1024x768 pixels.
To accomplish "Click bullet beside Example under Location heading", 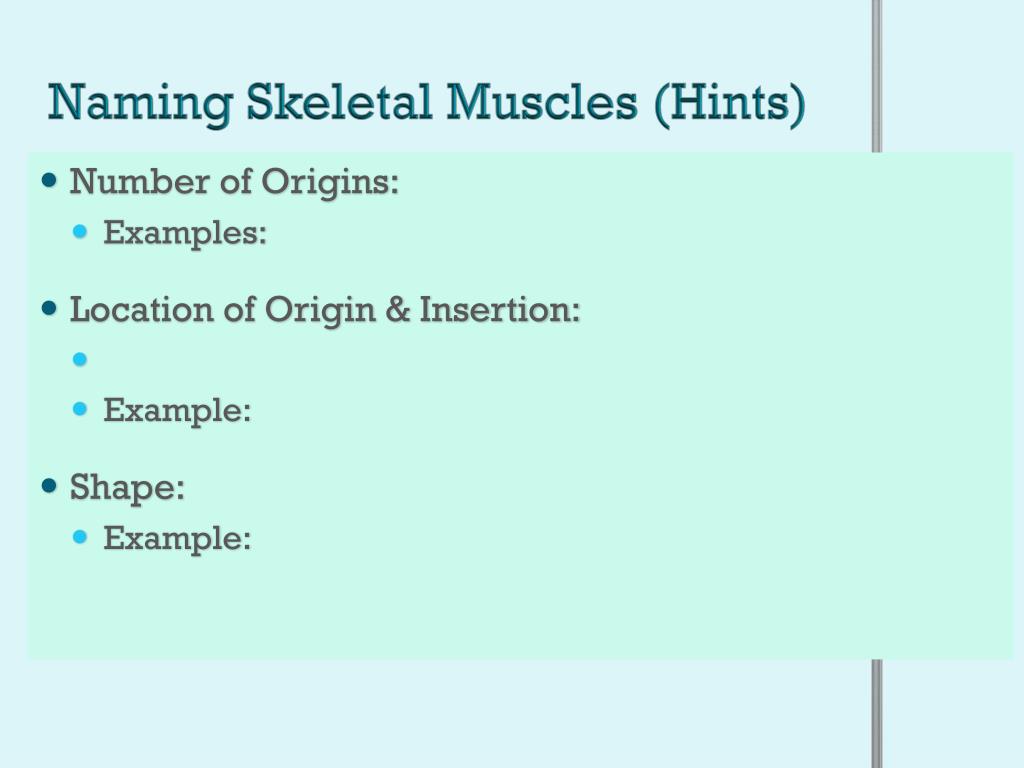I will coord(80,409).
